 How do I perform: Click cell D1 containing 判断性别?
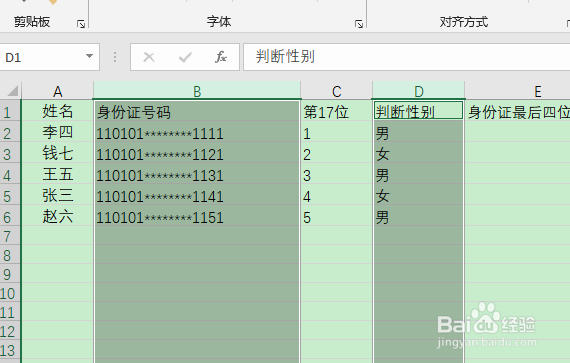(x=419, y=111)
